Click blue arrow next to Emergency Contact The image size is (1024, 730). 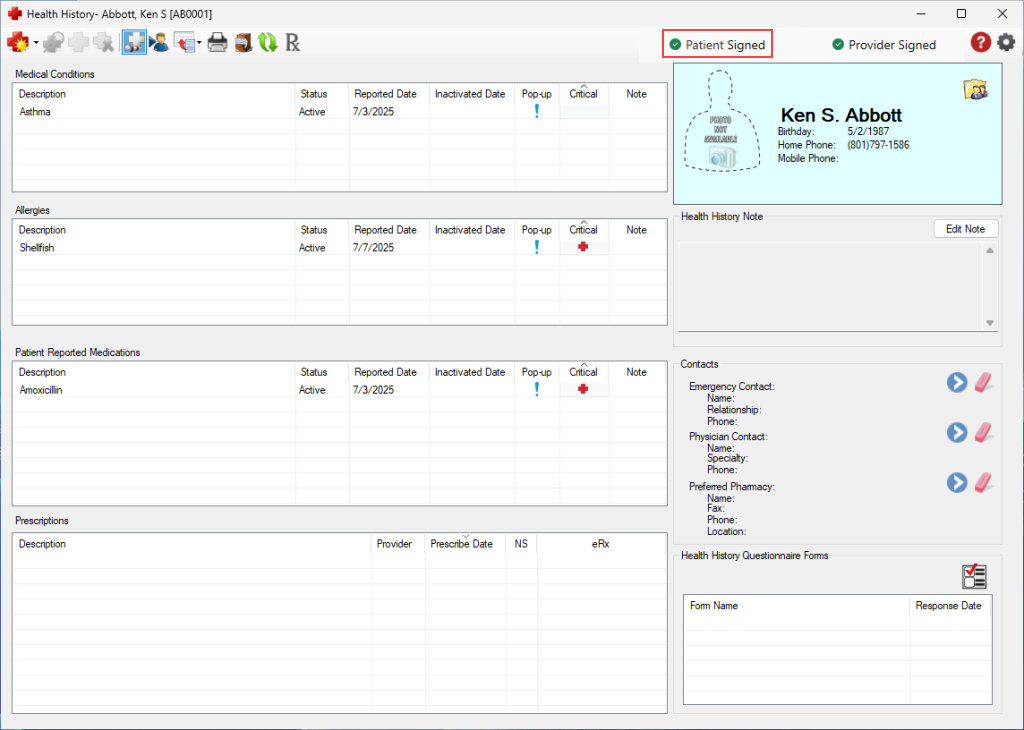coord(957,382)
